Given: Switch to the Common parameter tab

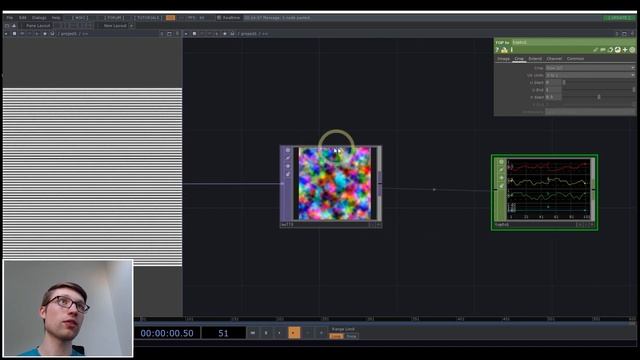Looking at the screenshot, I should tap(575, 59).
